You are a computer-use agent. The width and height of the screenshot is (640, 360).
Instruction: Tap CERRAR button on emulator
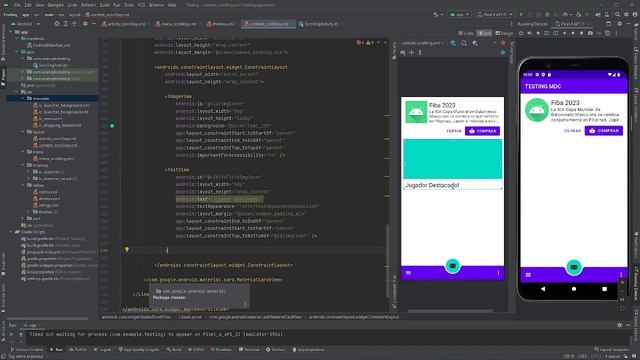tap(572, 131)
